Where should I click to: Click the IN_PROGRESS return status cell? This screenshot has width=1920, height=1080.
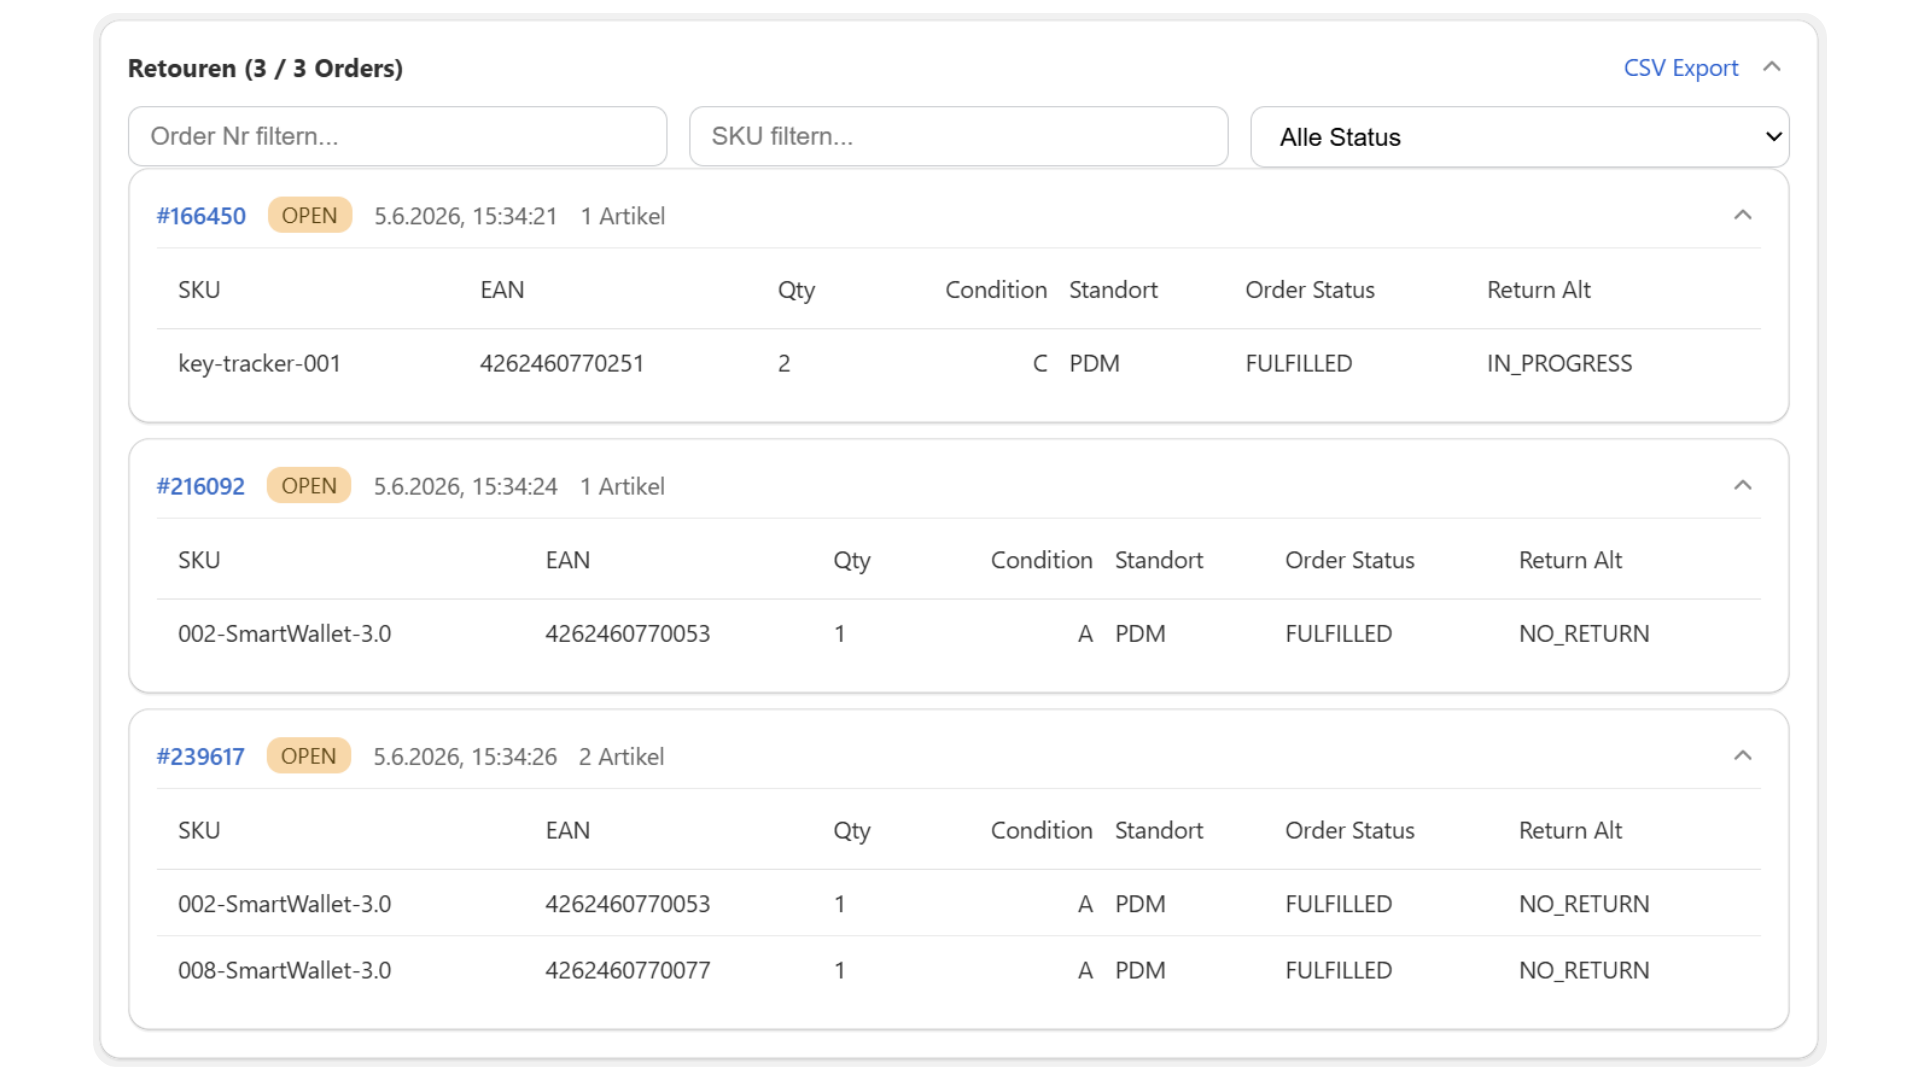tap(1559, 363)
